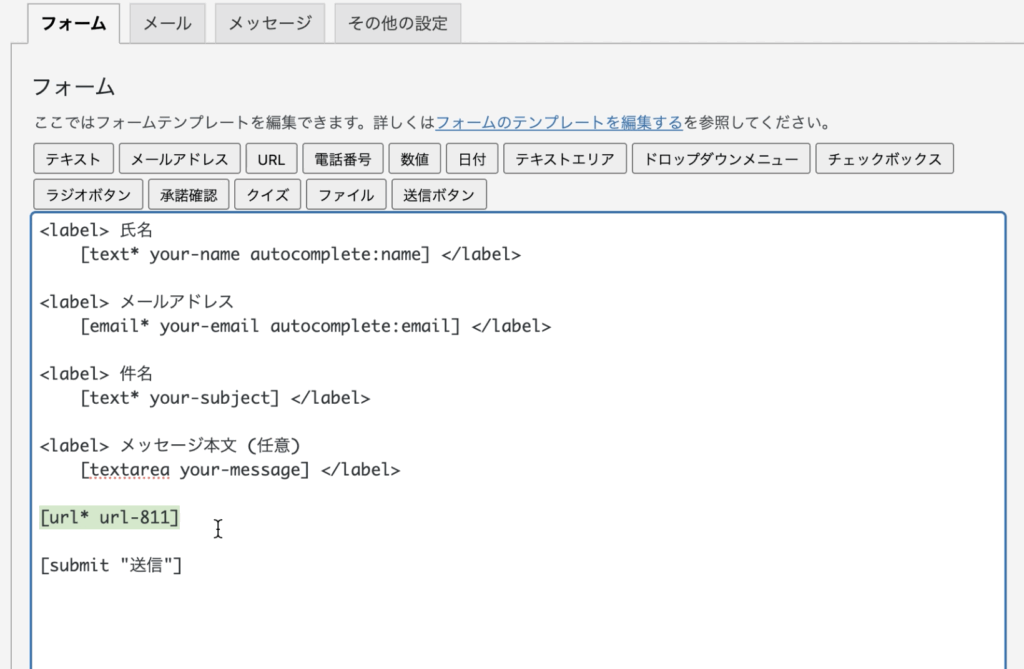Insert a ドロップダウンメニュー tag
Viewport: 1024px width, 669px height.
pos(721,159)
